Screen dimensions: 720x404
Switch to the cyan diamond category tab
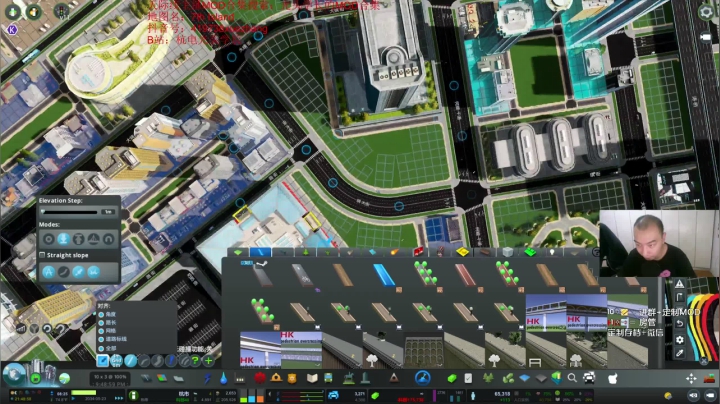pos(373,252)
